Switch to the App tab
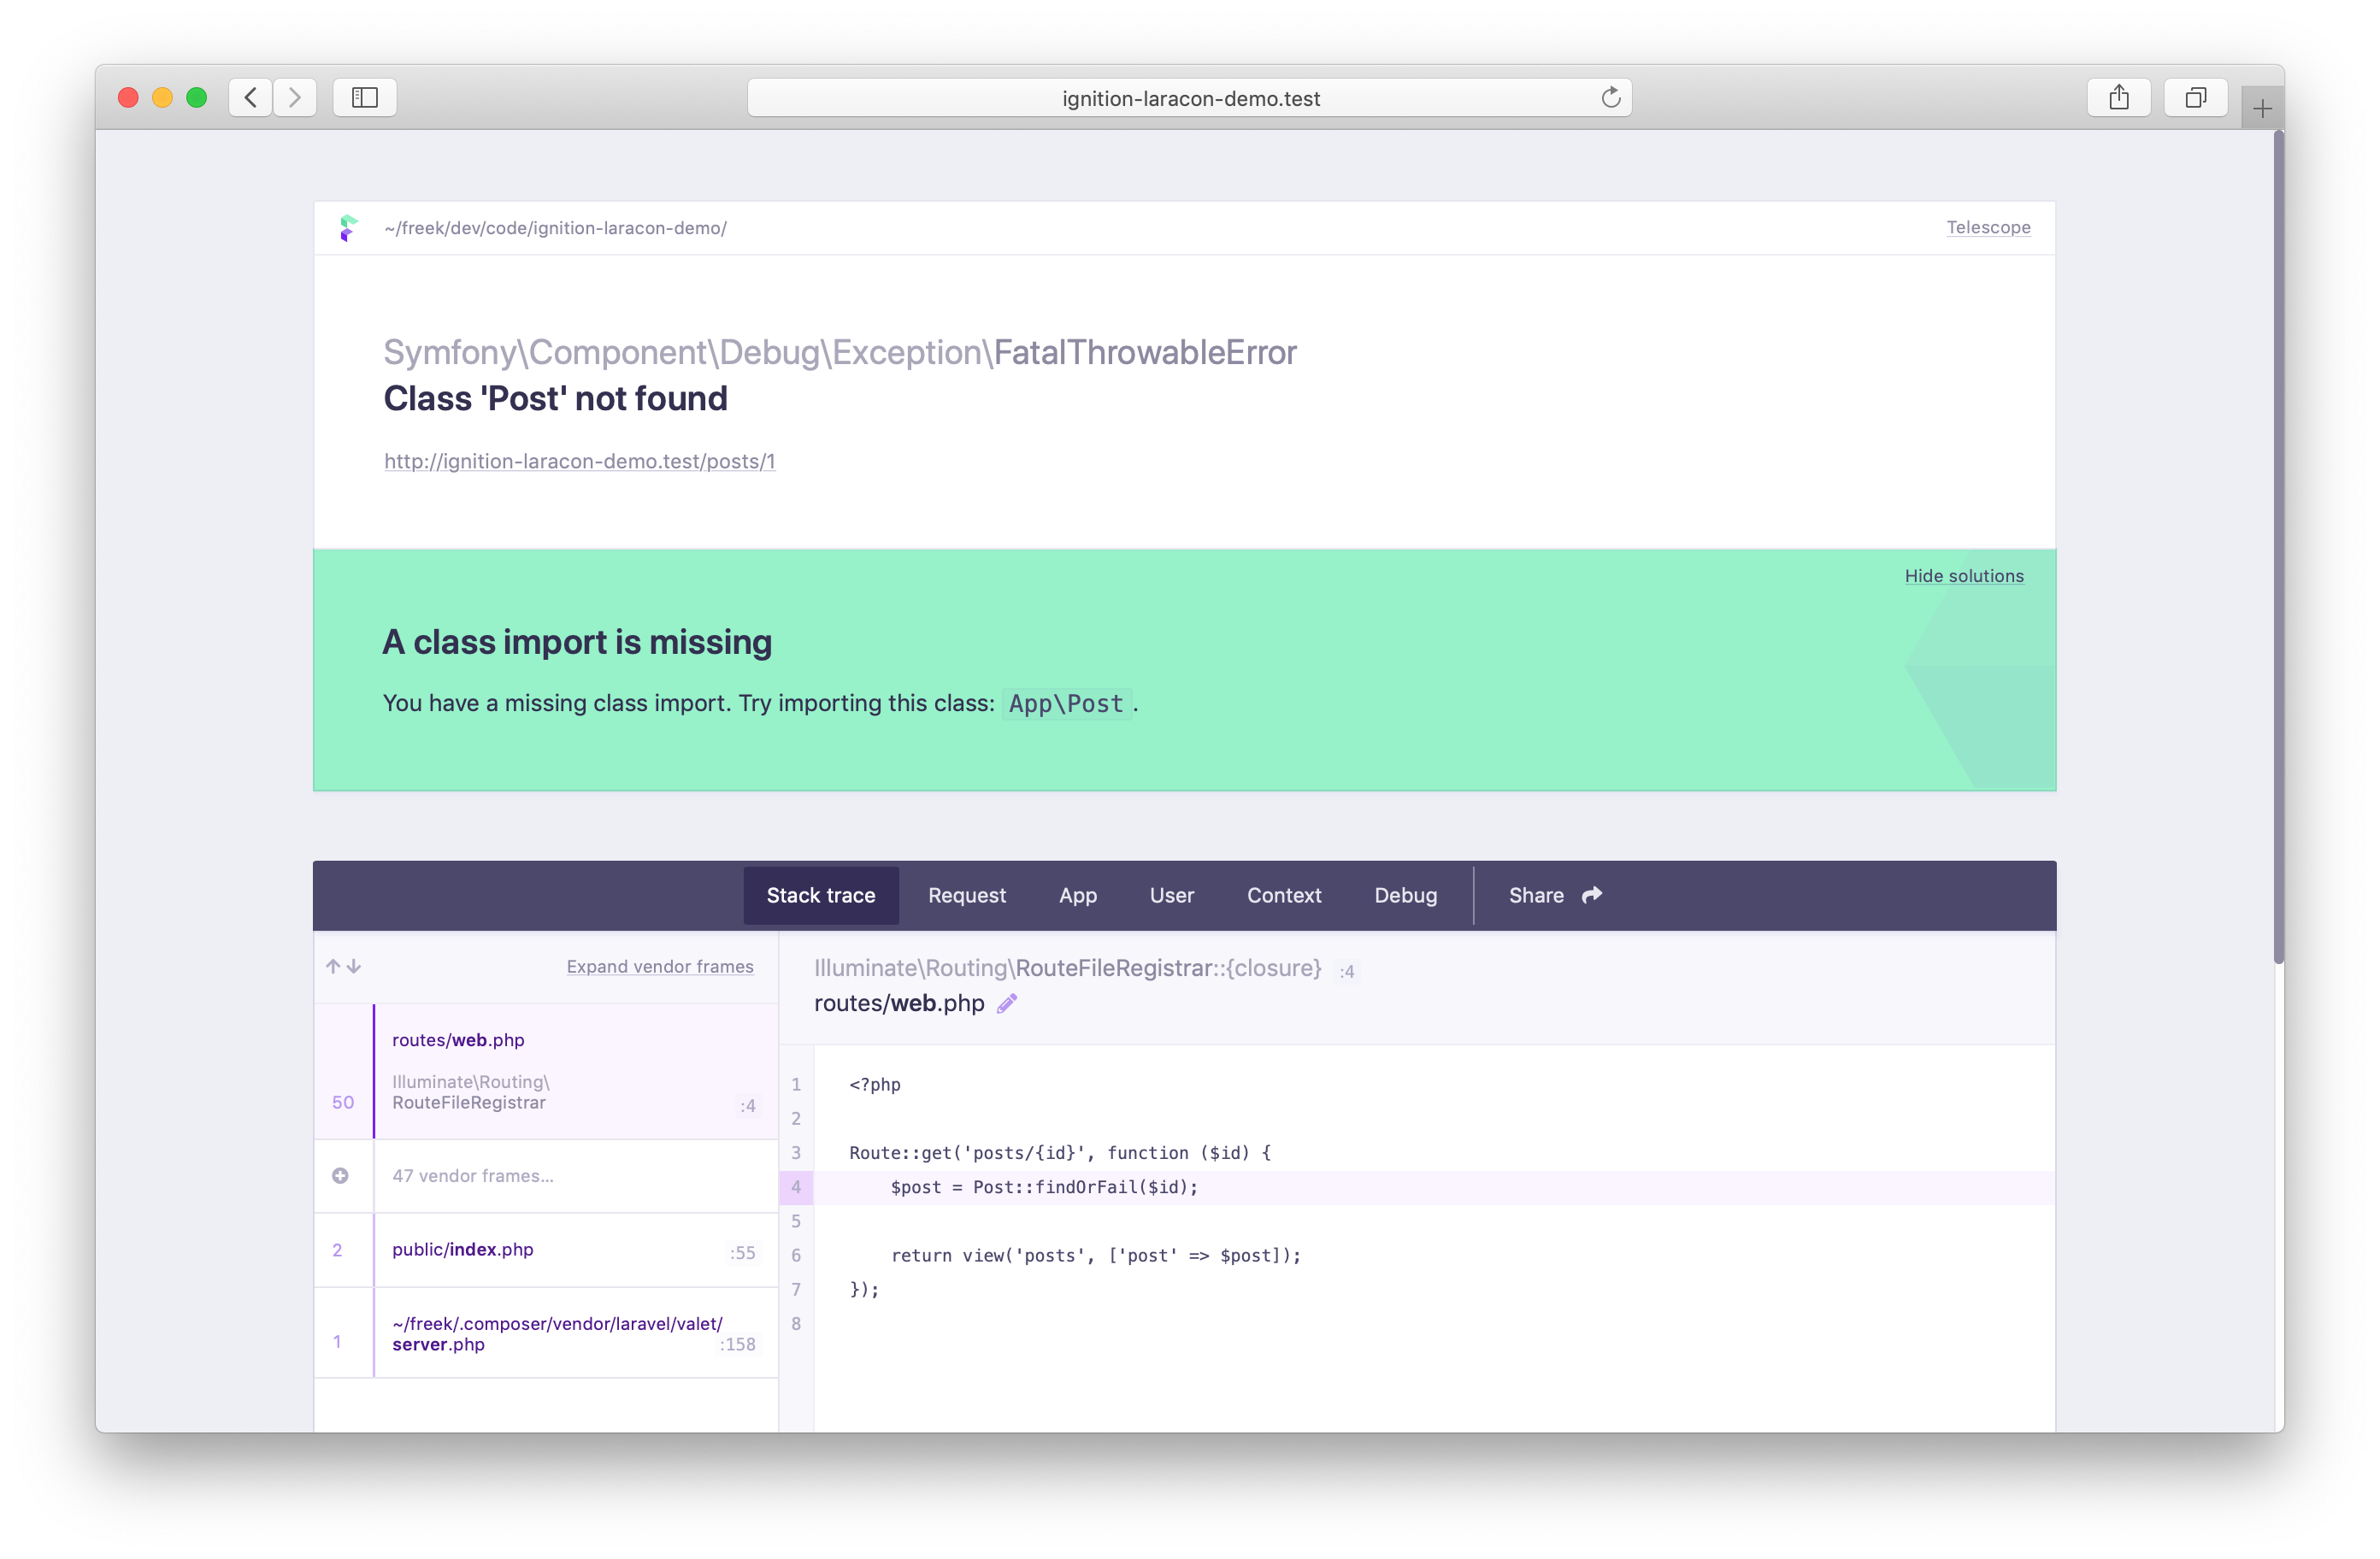Screen dimensions: 2380x1559 point(1078,895)
